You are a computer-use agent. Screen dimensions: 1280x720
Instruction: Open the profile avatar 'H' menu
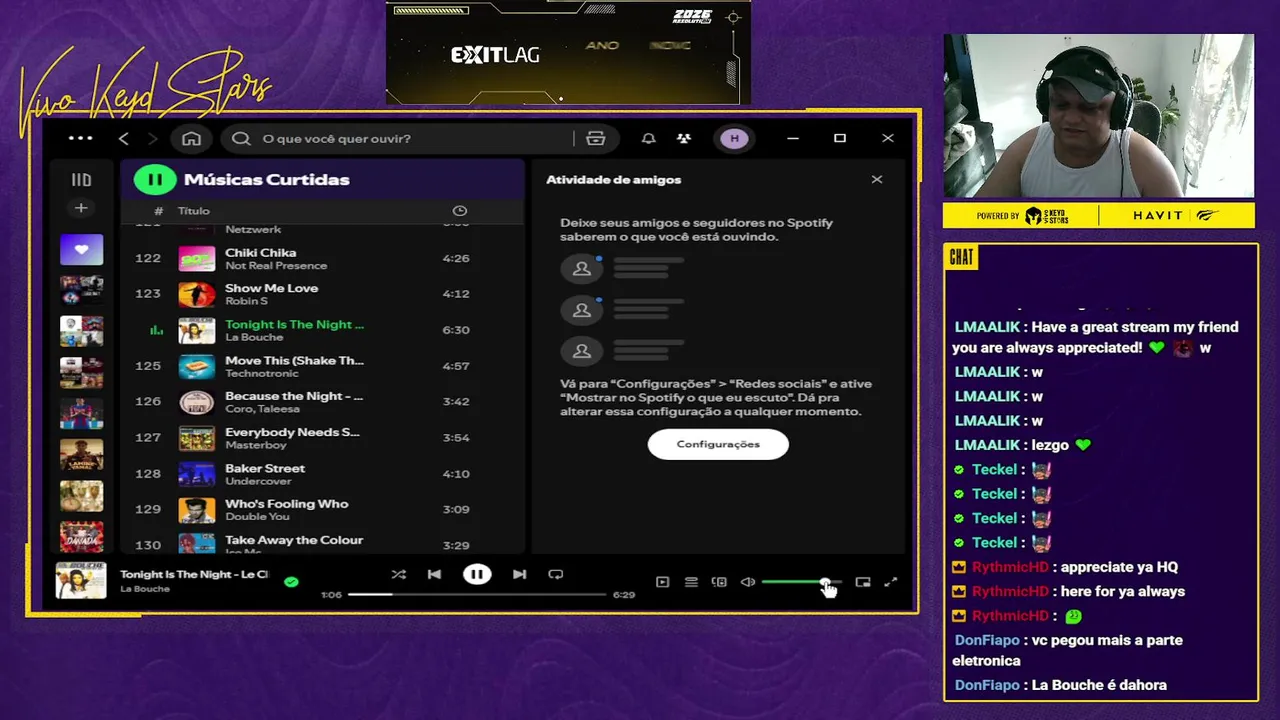[735, 138]
